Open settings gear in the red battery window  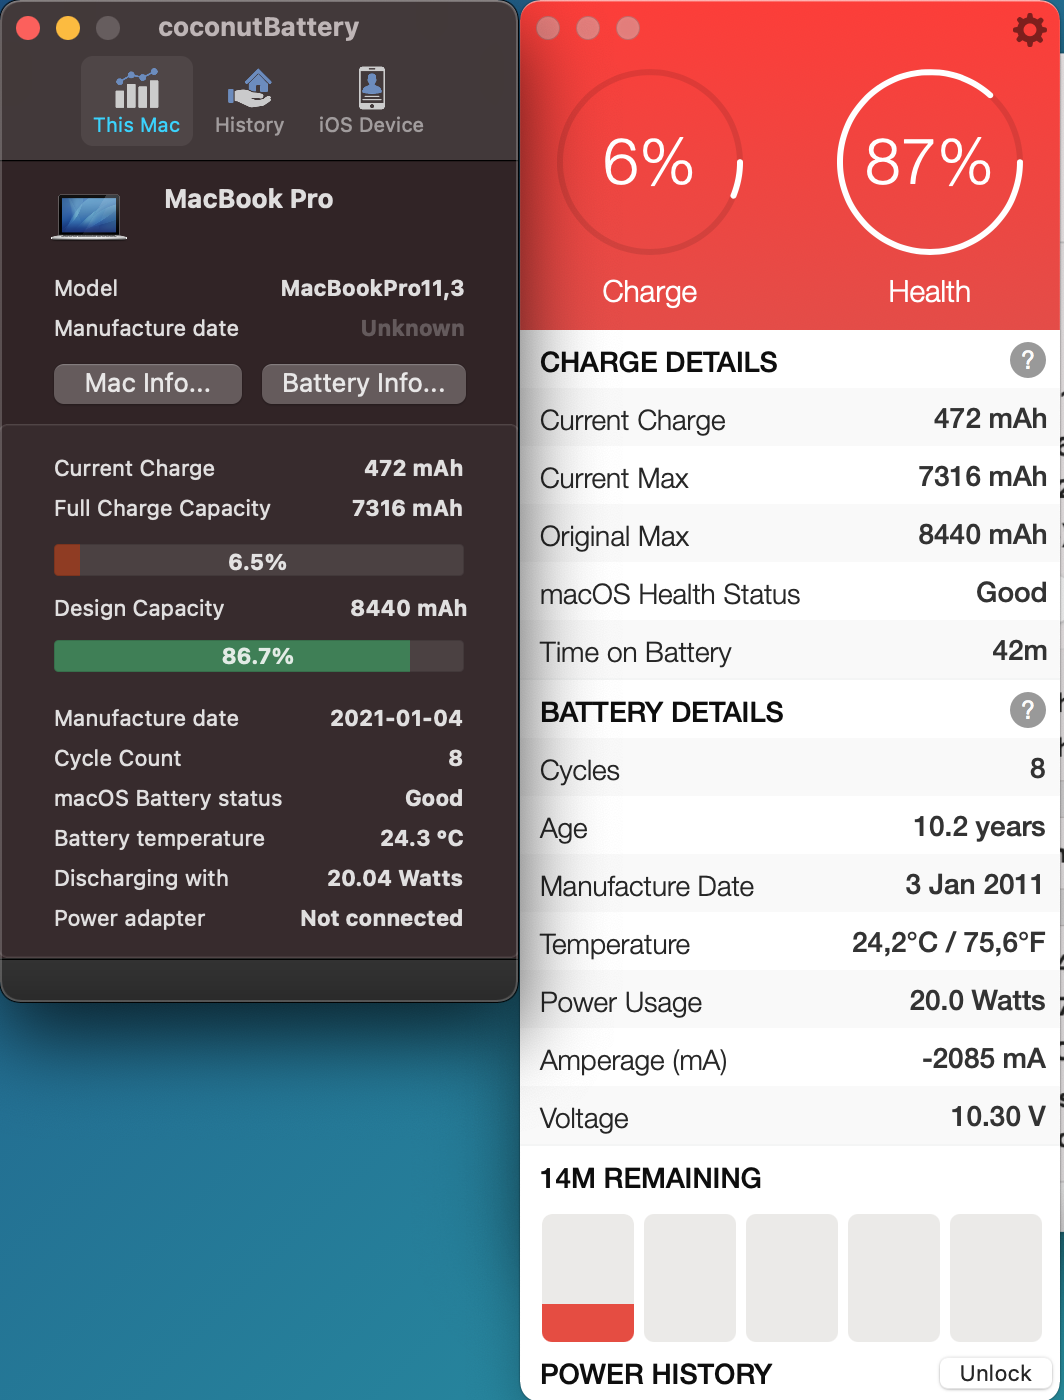tap(1029, 30)
